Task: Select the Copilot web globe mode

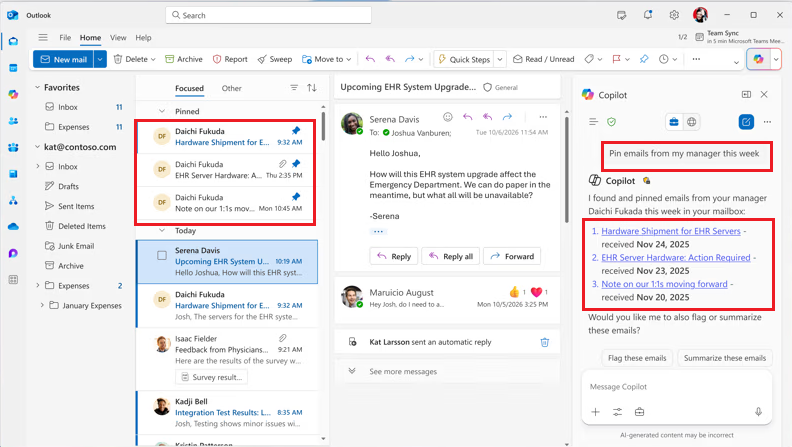Action: pos(691,122)
